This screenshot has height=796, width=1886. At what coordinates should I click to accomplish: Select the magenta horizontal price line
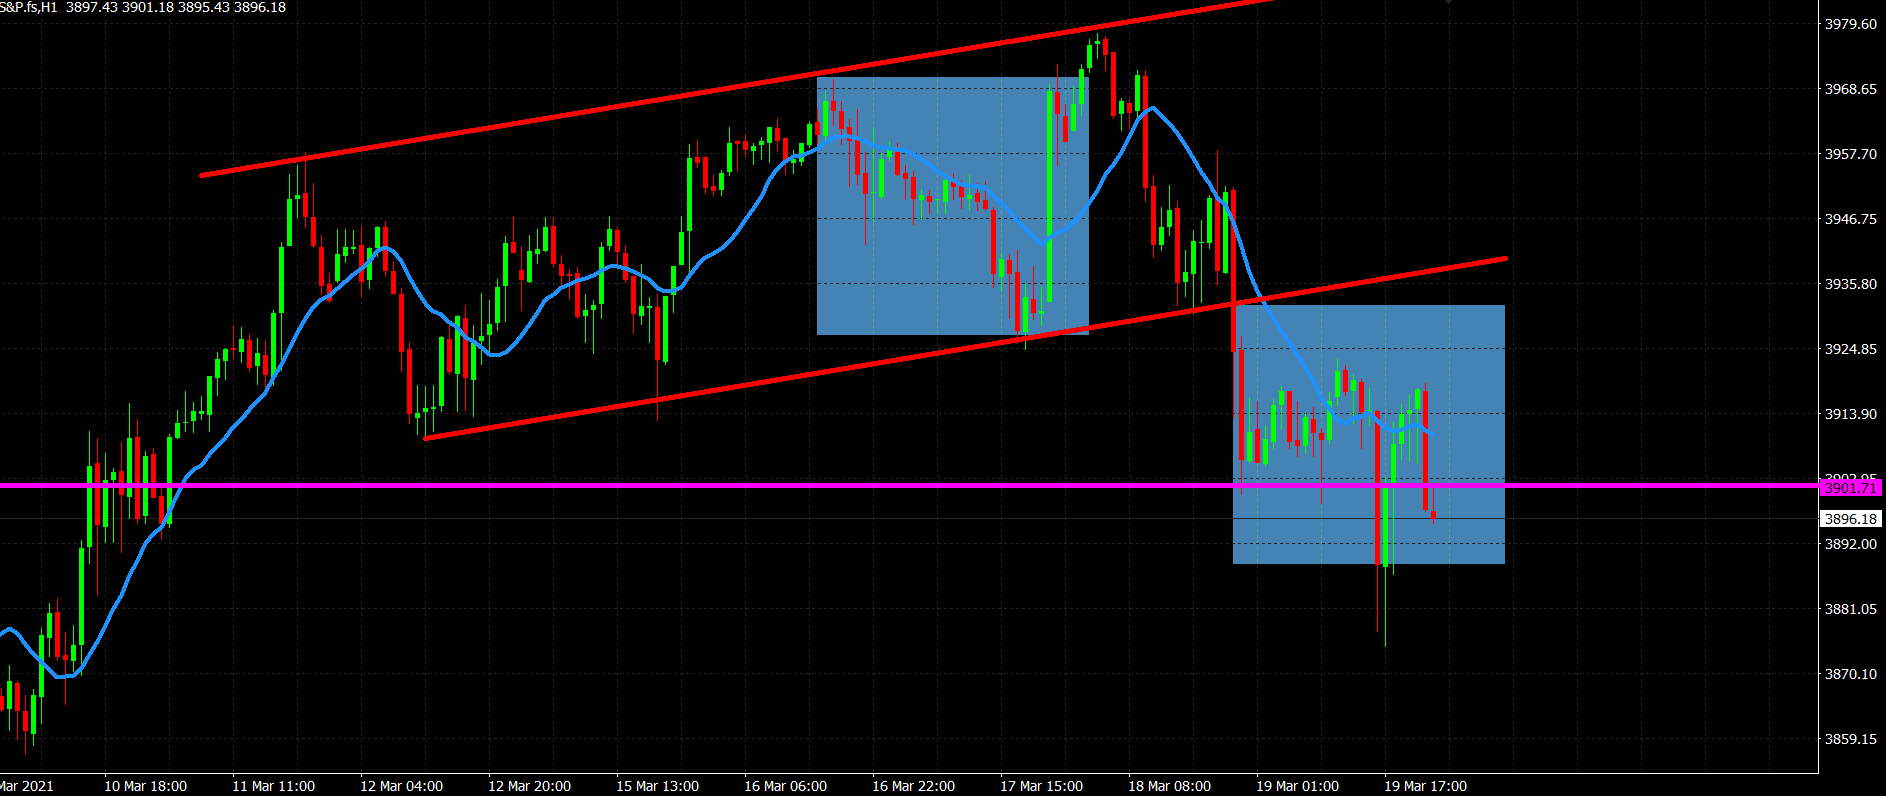point(700,486)
